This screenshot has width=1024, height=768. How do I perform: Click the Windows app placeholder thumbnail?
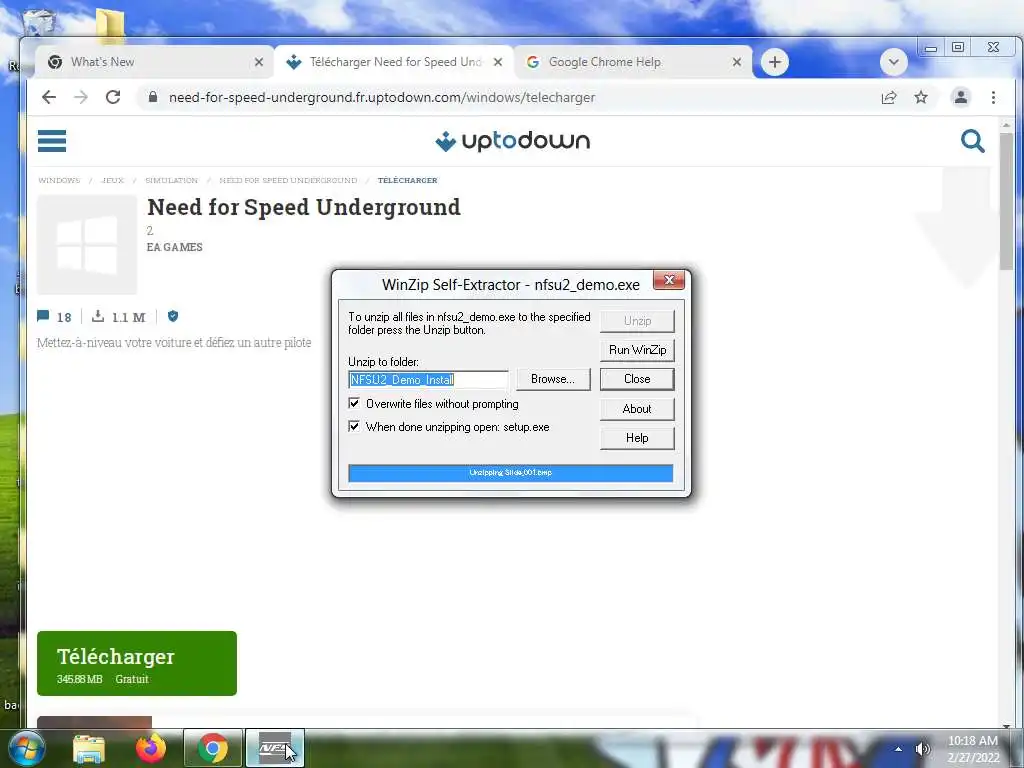pyautogui.click(x=87, y=244)
